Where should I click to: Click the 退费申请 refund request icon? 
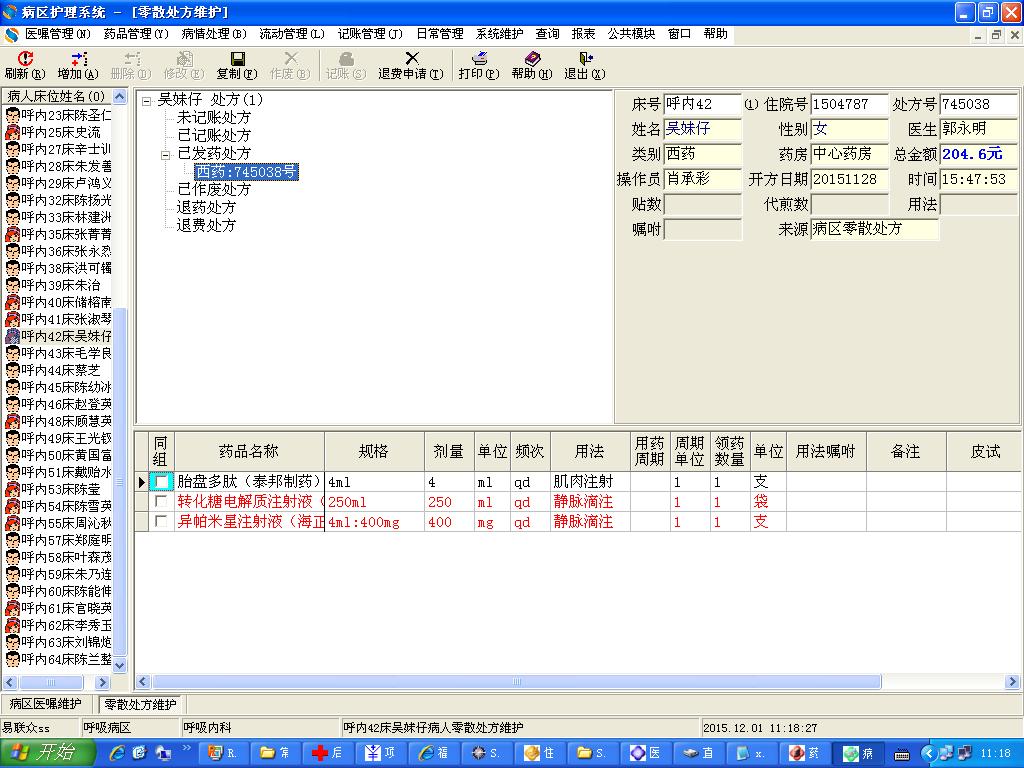pyautogui.click(x=411, y=59)
